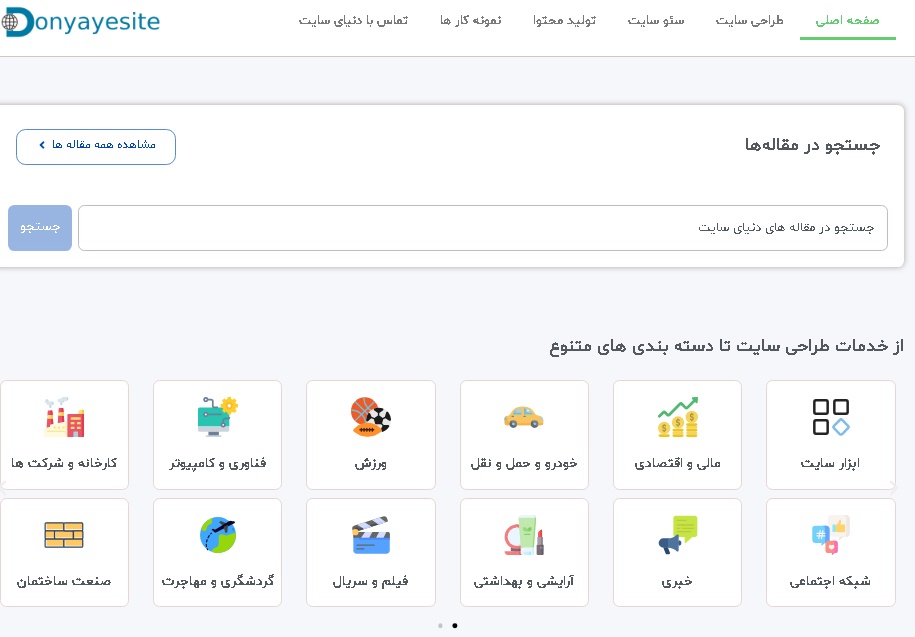Select the کارخانه و شرکت ها factory icon

[64, 417]
